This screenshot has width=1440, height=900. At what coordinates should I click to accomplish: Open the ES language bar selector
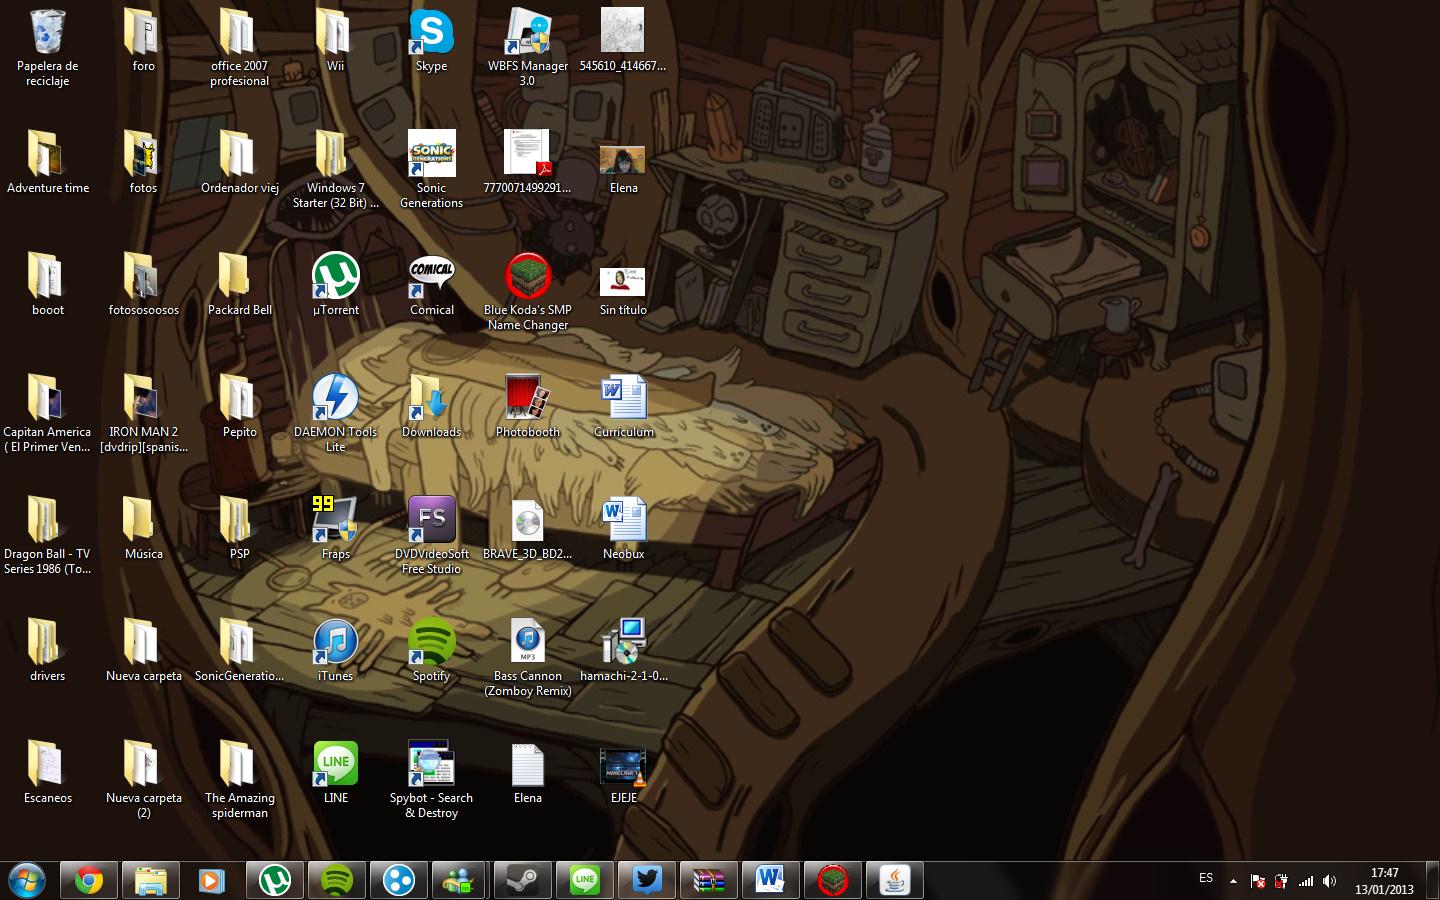1206,878
